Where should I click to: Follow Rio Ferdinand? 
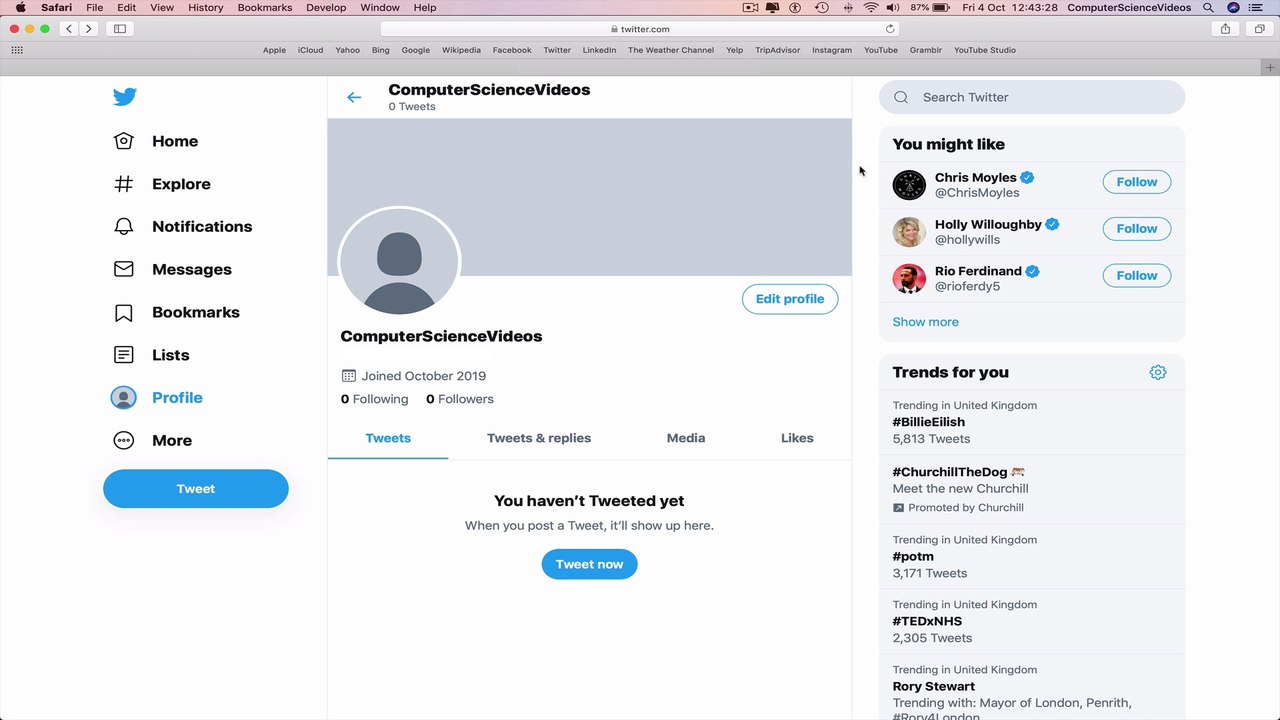1137,276
